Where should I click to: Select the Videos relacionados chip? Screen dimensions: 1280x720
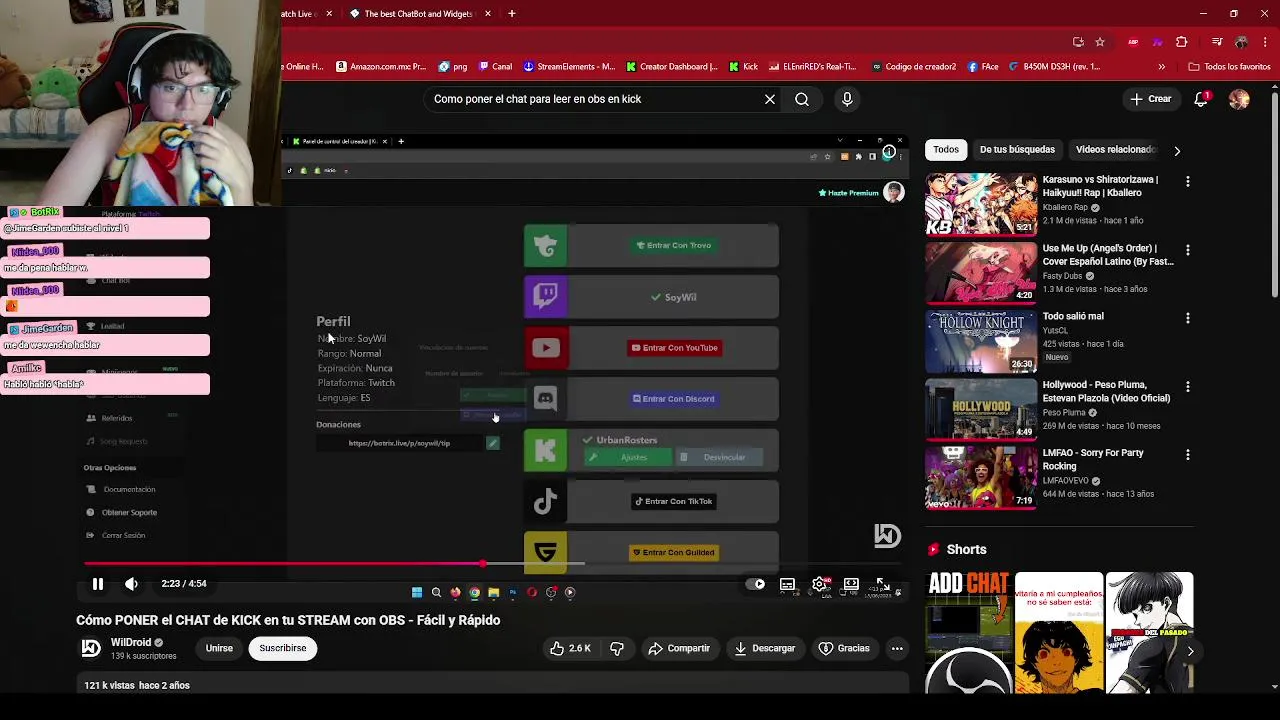(x=1116, y=149)
